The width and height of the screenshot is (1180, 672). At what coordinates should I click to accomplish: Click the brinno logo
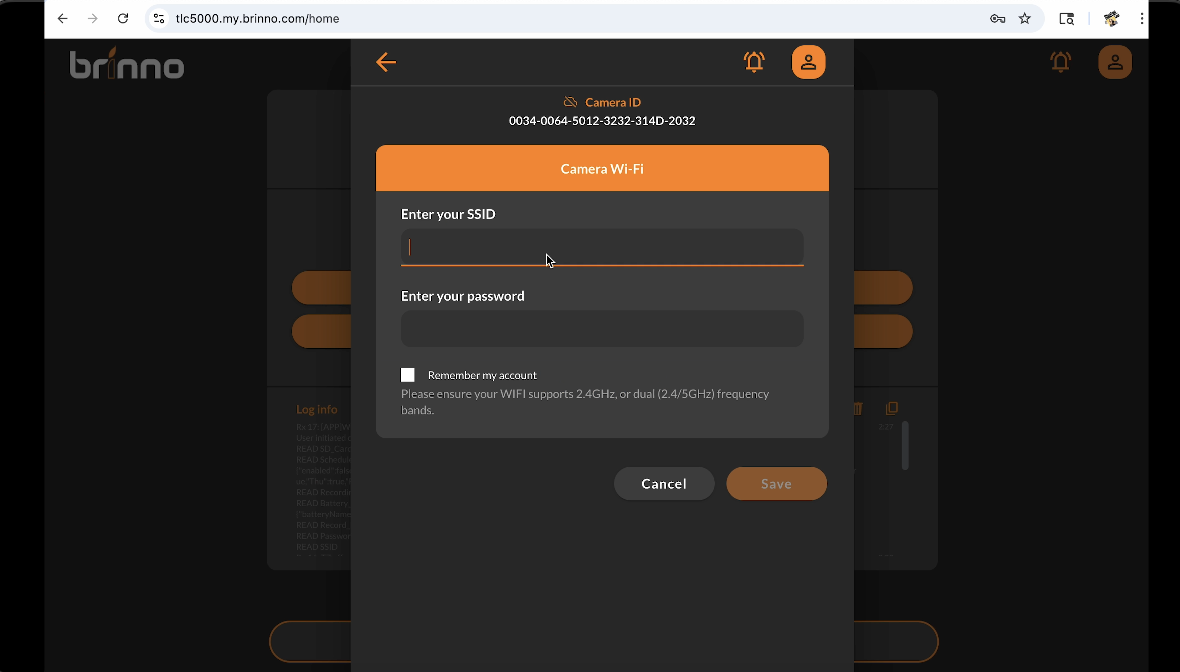tap(127, 64)
